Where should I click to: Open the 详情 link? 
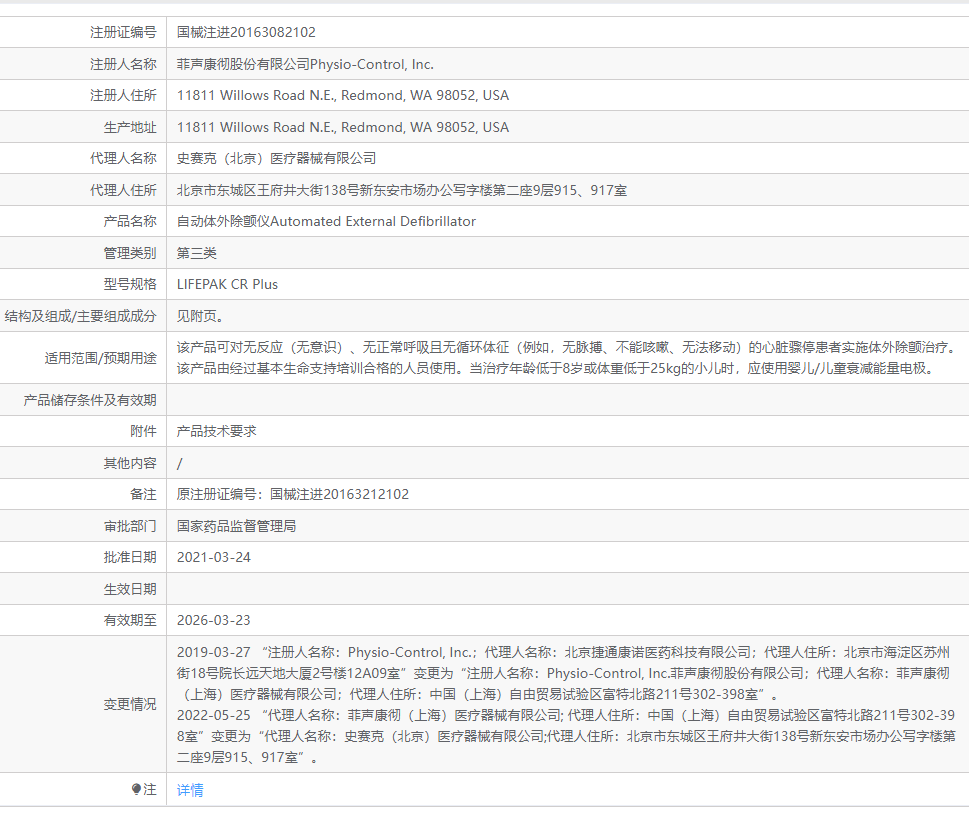(190, 789)
